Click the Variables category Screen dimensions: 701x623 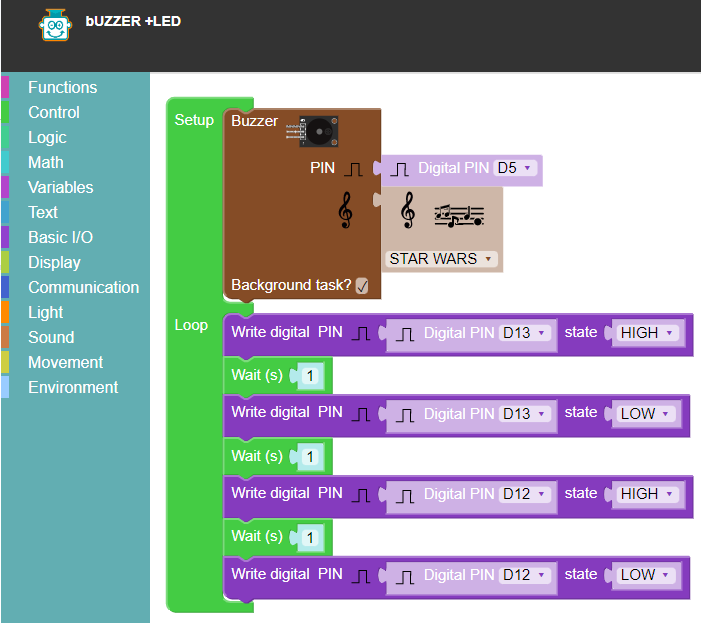pos(60,188)
